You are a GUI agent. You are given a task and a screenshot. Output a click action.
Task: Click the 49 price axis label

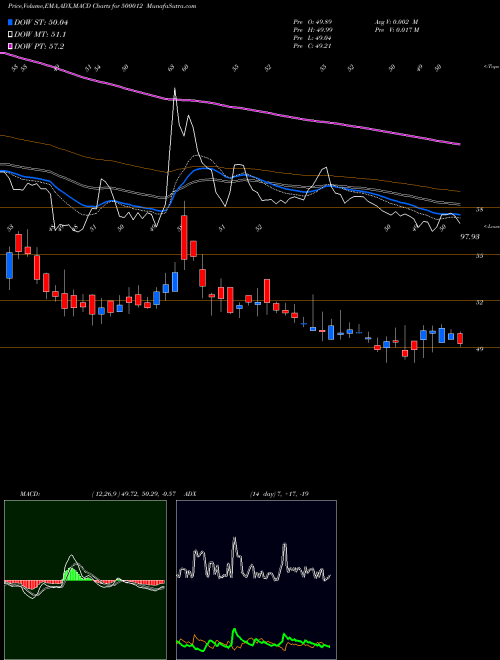coord(480,349)
